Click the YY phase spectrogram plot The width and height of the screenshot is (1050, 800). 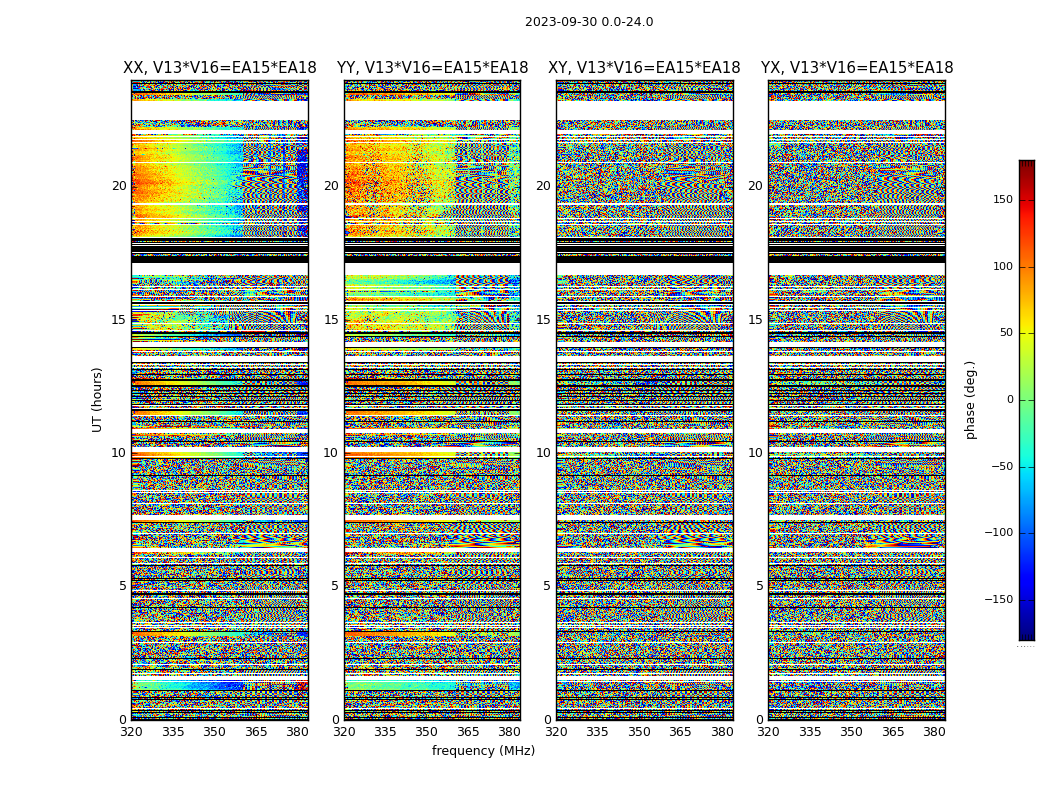(433, 400)
